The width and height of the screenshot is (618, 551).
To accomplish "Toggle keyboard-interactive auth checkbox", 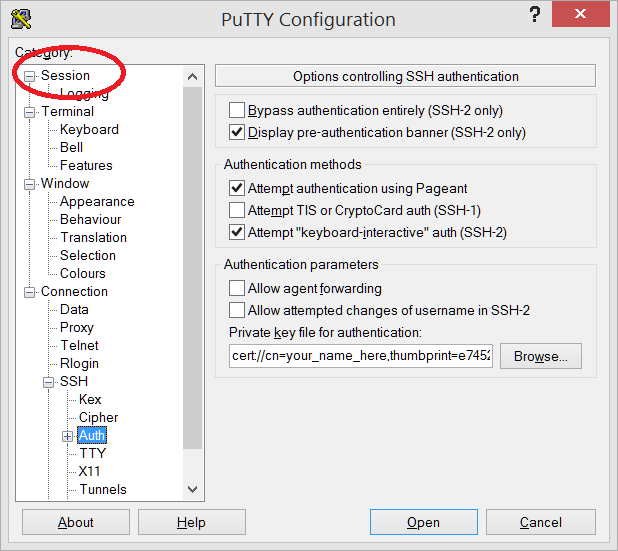I will (236, 233).
